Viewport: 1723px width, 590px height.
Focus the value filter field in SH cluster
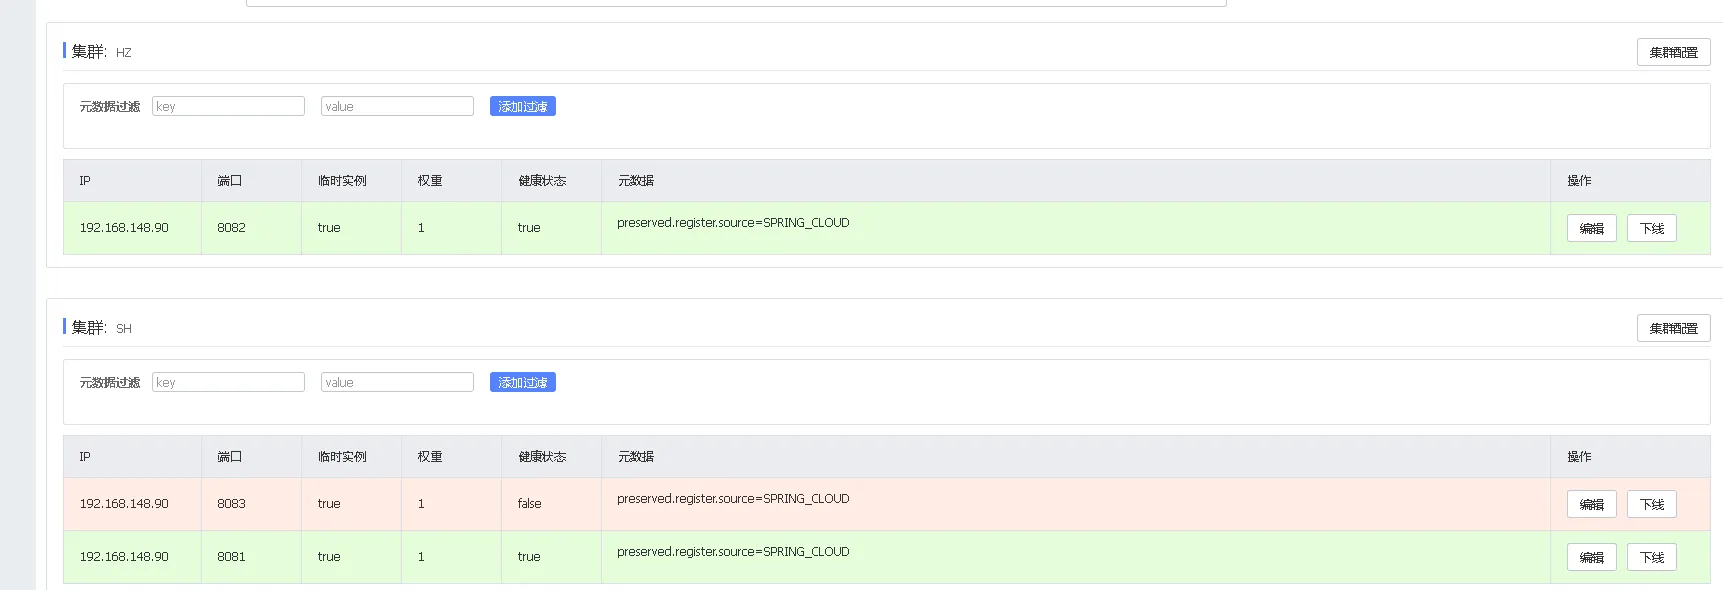(397, 382)
